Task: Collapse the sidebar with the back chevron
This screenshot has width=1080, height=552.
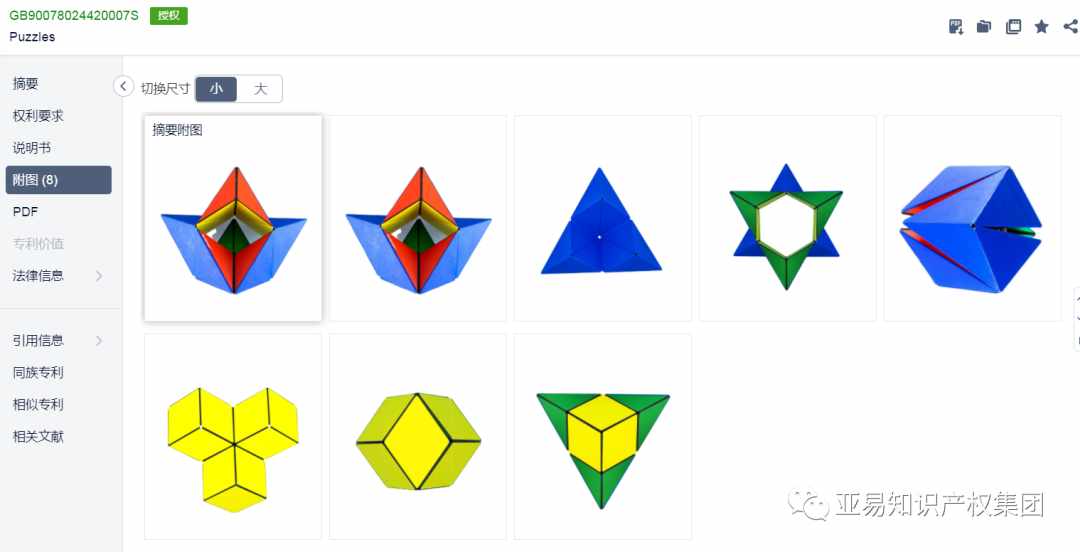Action: pos(123,86)
